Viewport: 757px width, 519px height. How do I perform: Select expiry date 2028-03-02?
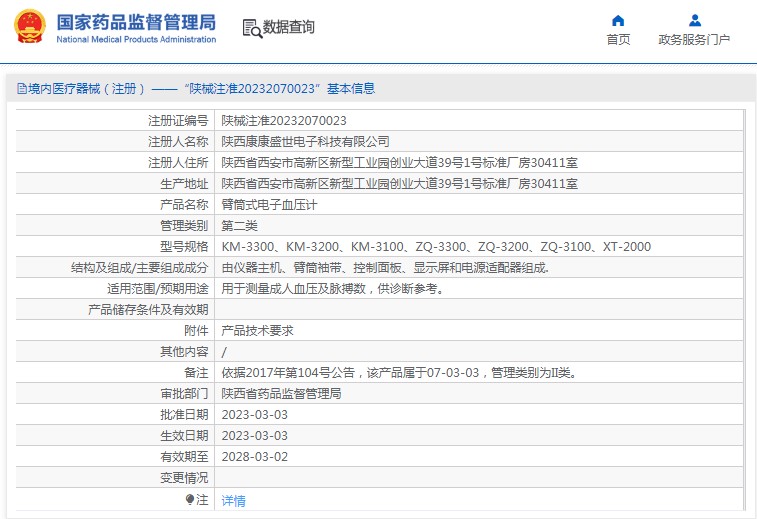coord(254,457)
